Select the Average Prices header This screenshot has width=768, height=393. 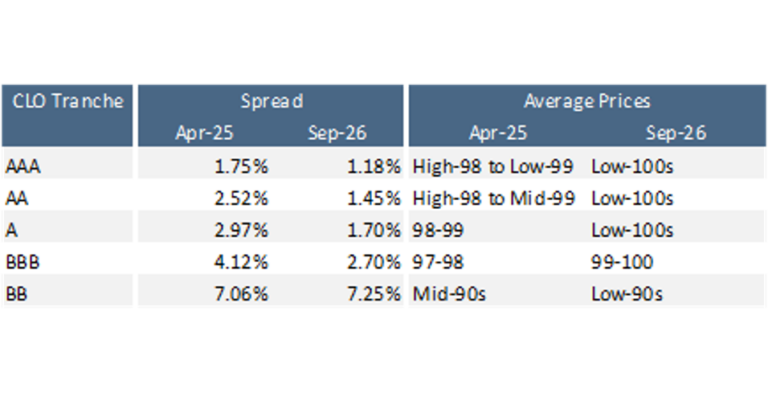pos(587,101)
